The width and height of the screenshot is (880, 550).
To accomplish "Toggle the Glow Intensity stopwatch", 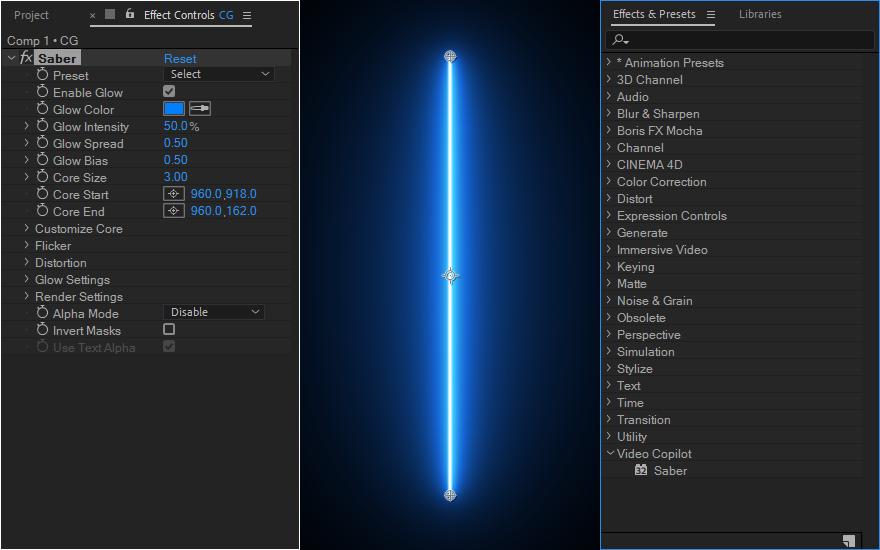I will coord(43,126).
